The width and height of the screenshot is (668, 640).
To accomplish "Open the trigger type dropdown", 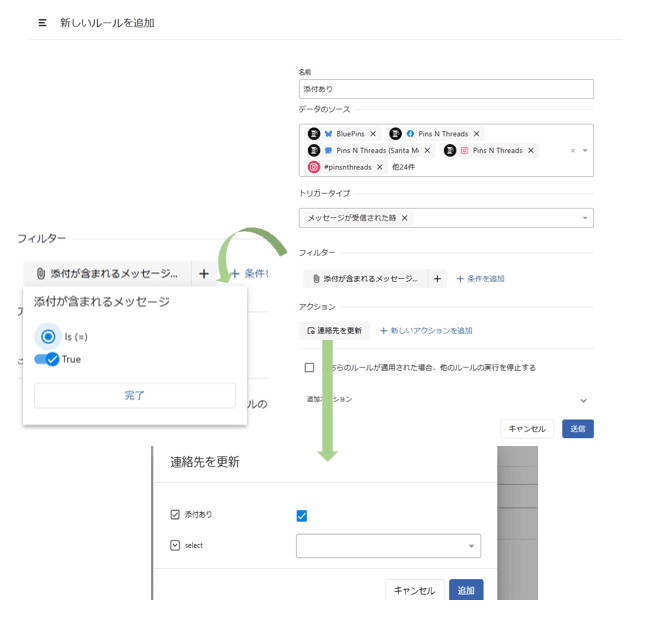I will 584,218.
